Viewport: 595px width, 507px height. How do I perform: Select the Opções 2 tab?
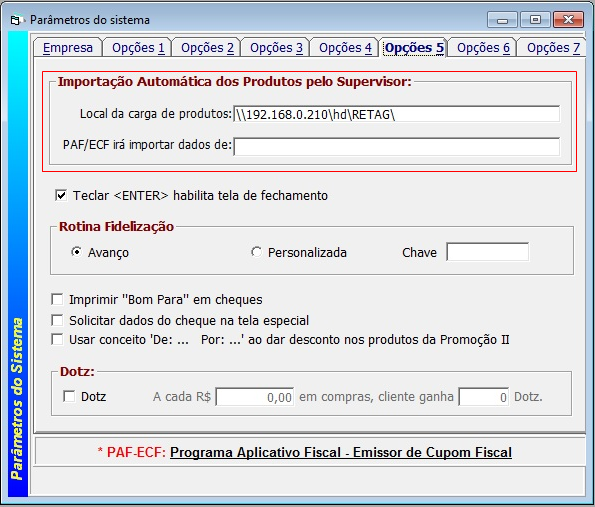(207, 48)
